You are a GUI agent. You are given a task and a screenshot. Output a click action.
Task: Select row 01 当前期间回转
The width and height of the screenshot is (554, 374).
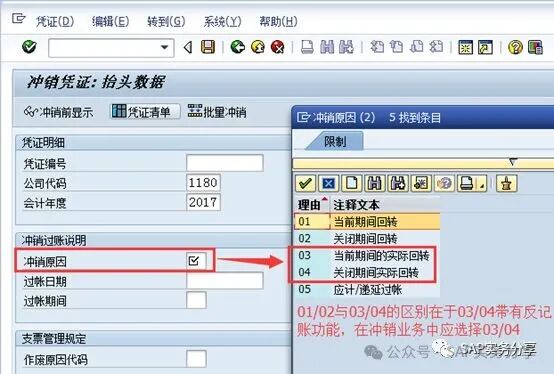pyautogui.click(x=367, y=221)
